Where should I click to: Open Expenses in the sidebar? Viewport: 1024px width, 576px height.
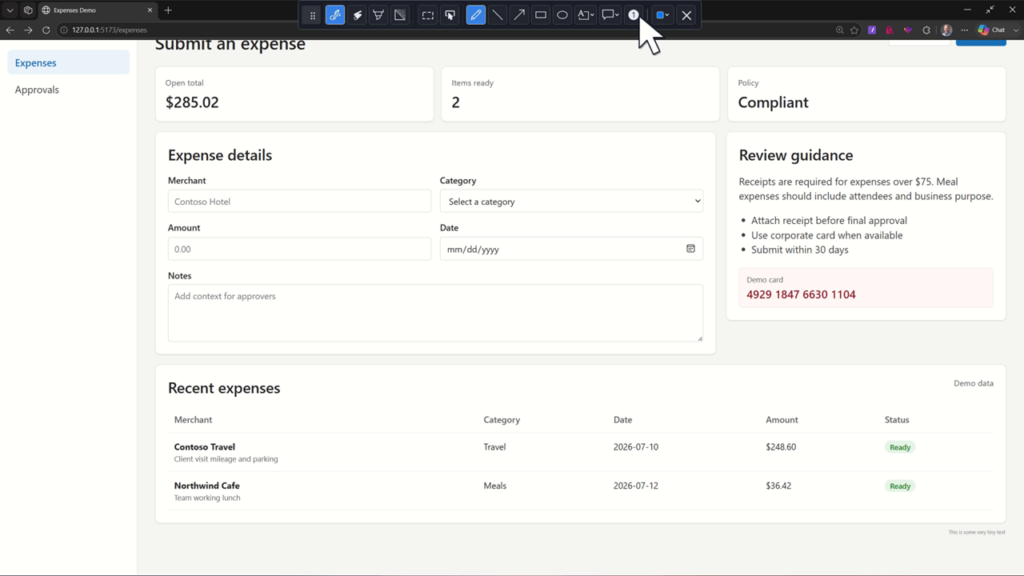pos(69,63)
